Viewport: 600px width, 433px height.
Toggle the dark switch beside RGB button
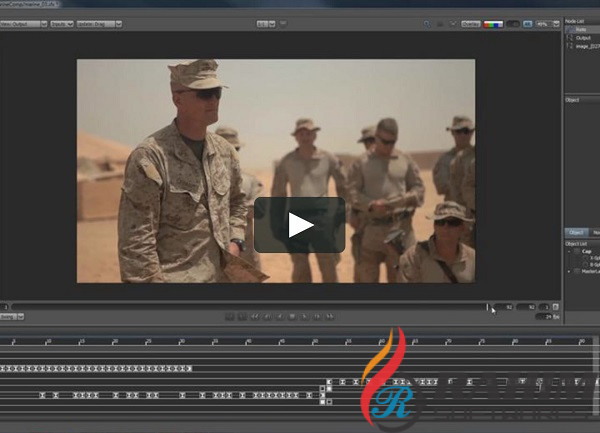tap(513, 24)
